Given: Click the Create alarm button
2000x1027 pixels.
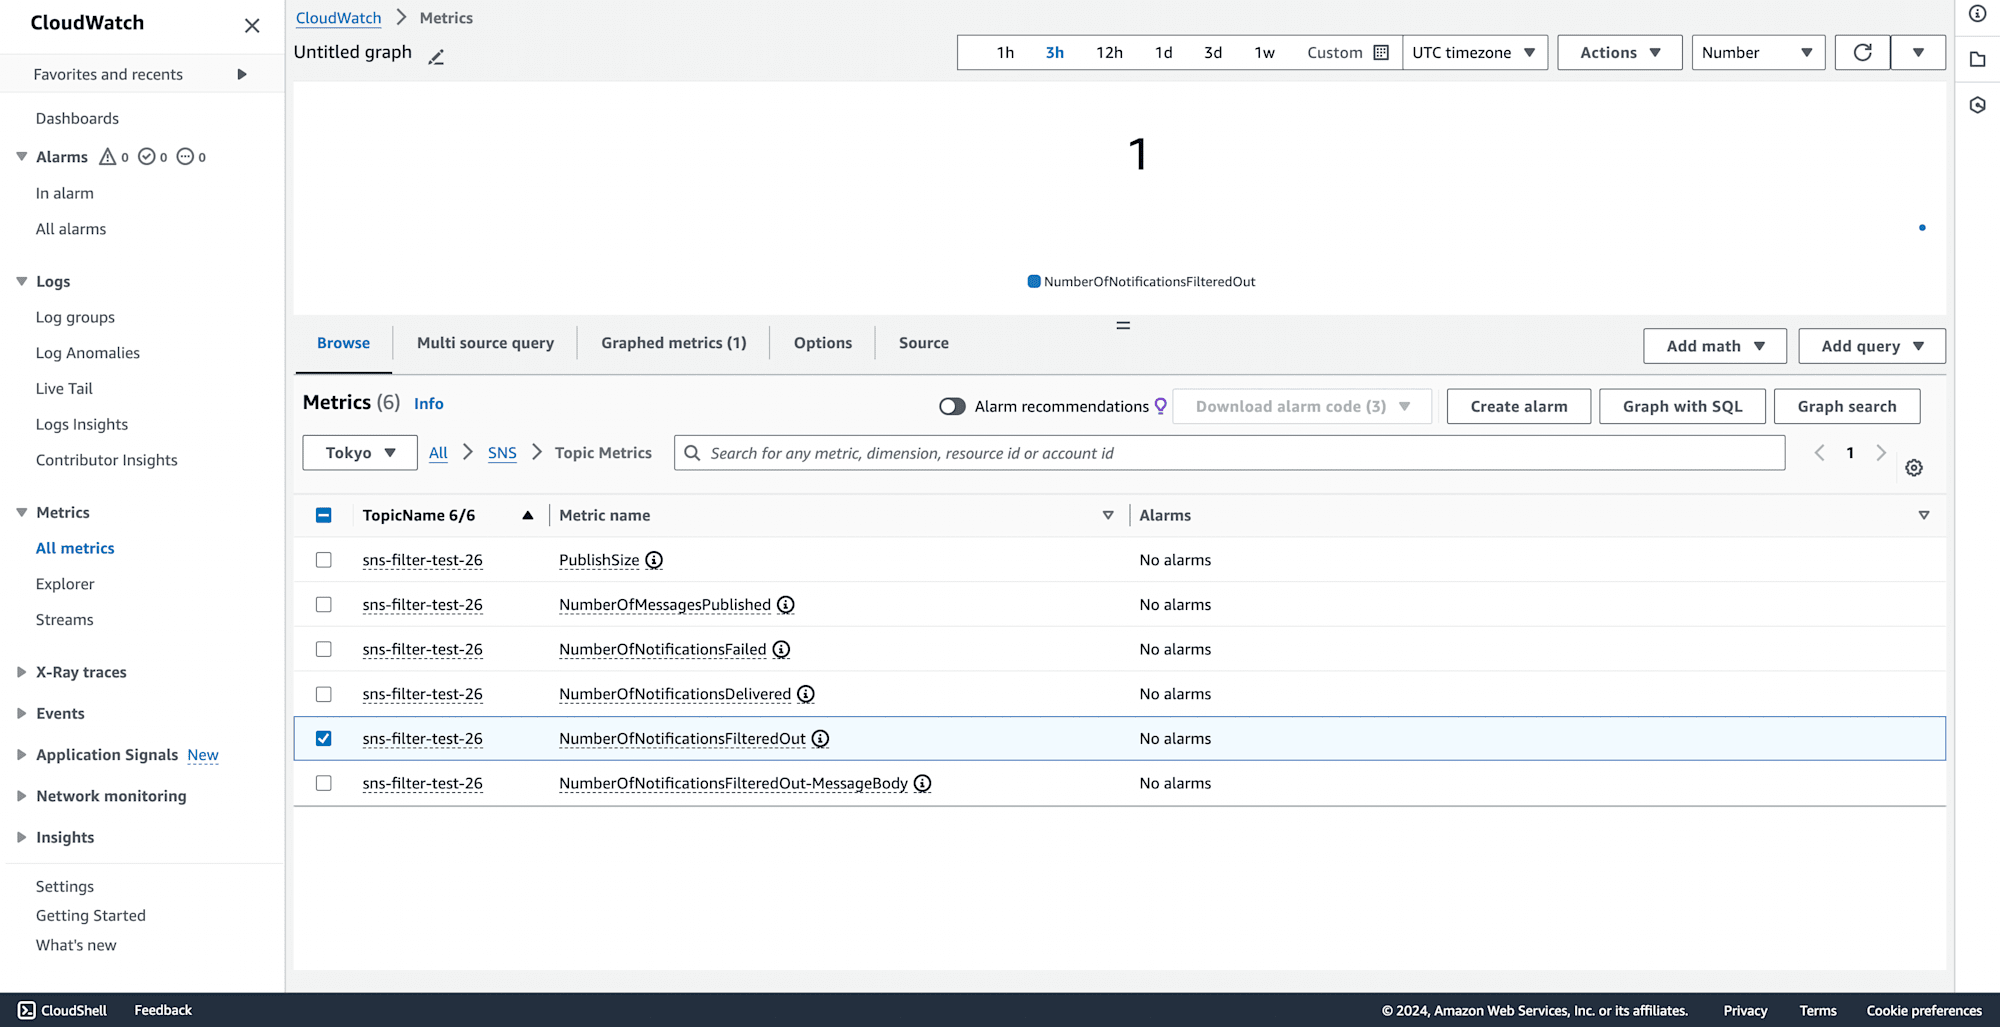Looking at the screenshot, I should point(1519,406).
